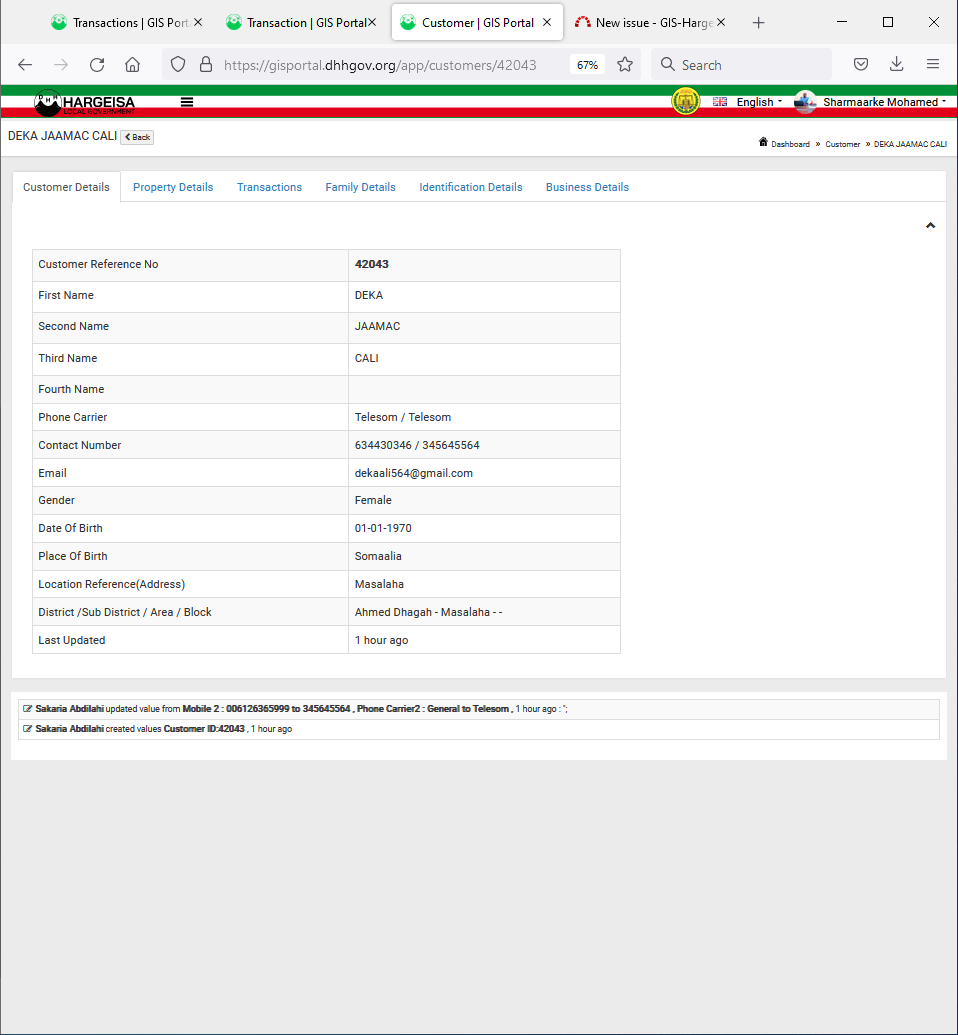Close the New issue tab
958x1035 pixels.
click(721, 22)
